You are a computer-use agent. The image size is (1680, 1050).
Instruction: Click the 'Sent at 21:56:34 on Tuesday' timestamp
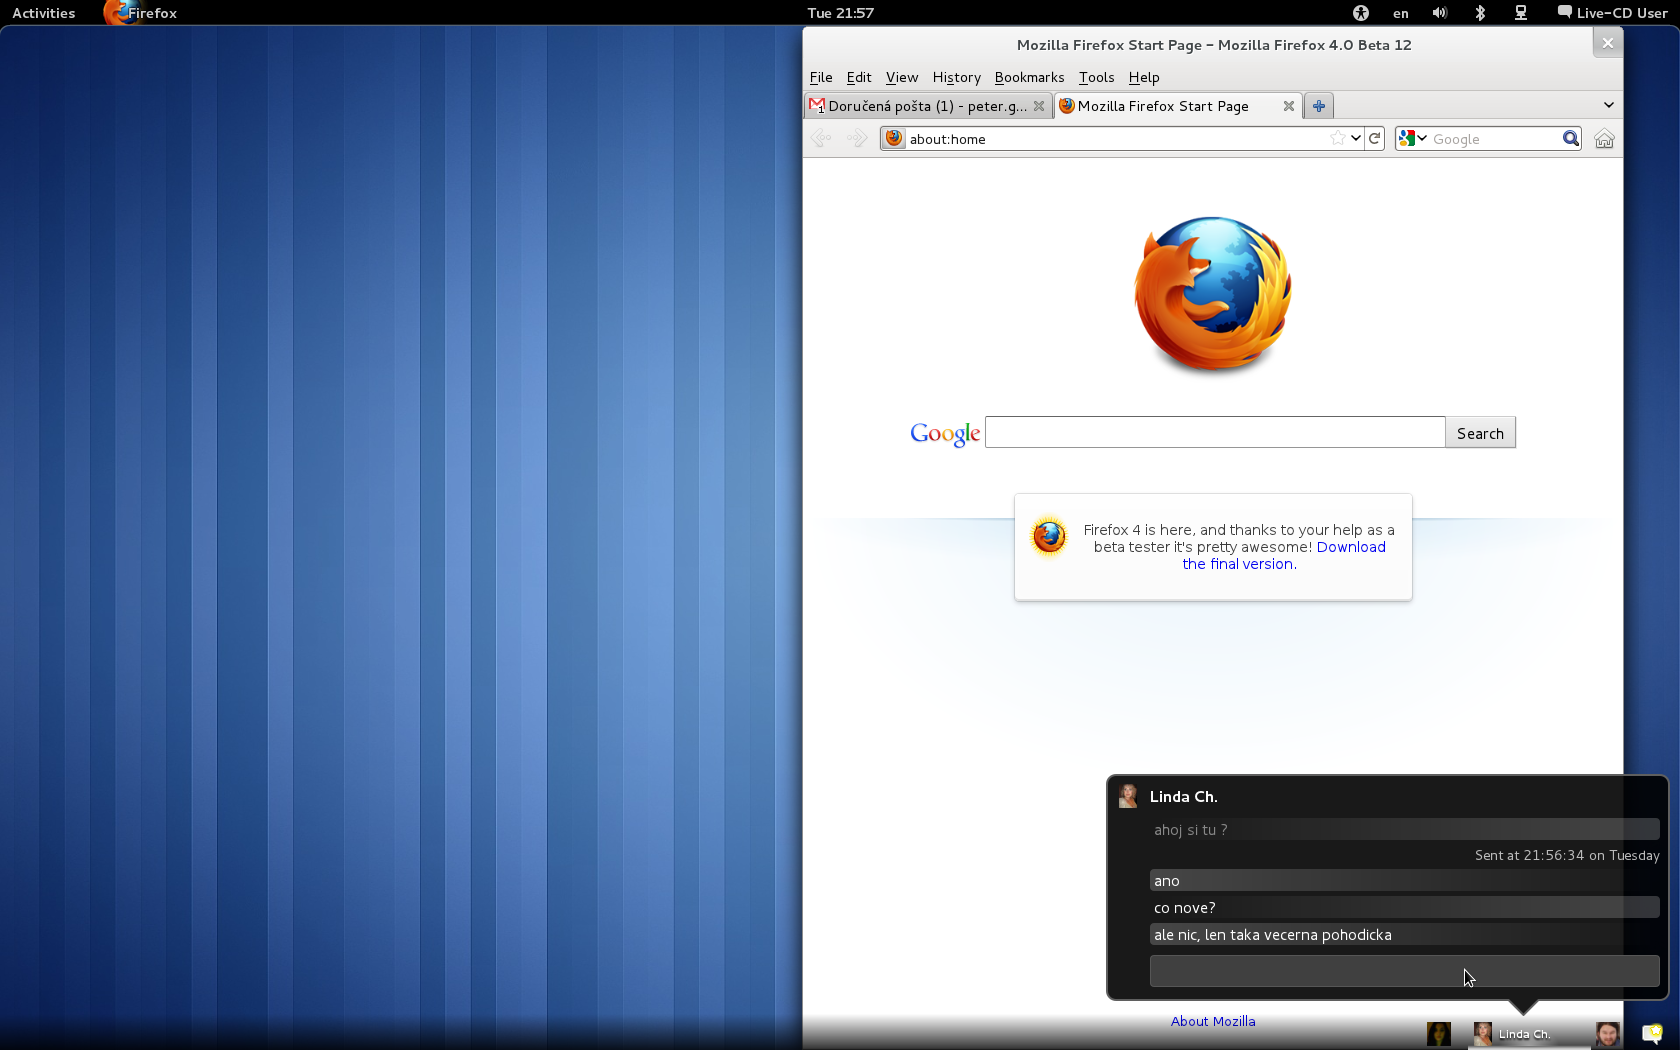[x=1567, y=855]
